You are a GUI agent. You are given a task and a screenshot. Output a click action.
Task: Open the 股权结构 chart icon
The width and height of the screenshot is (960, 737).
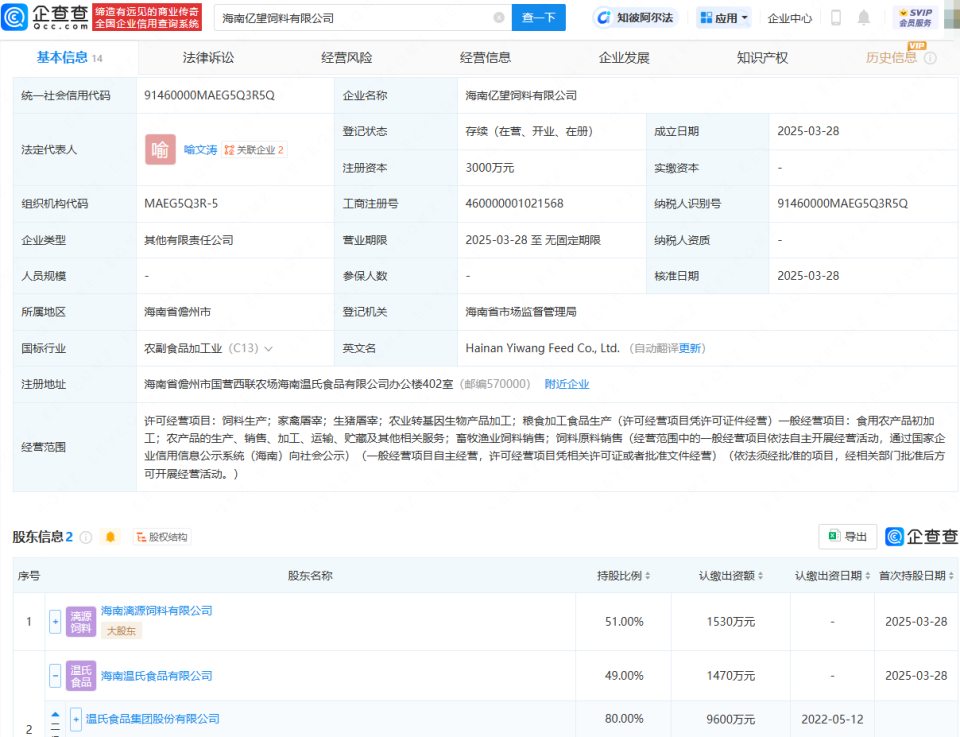pos(162,537)
